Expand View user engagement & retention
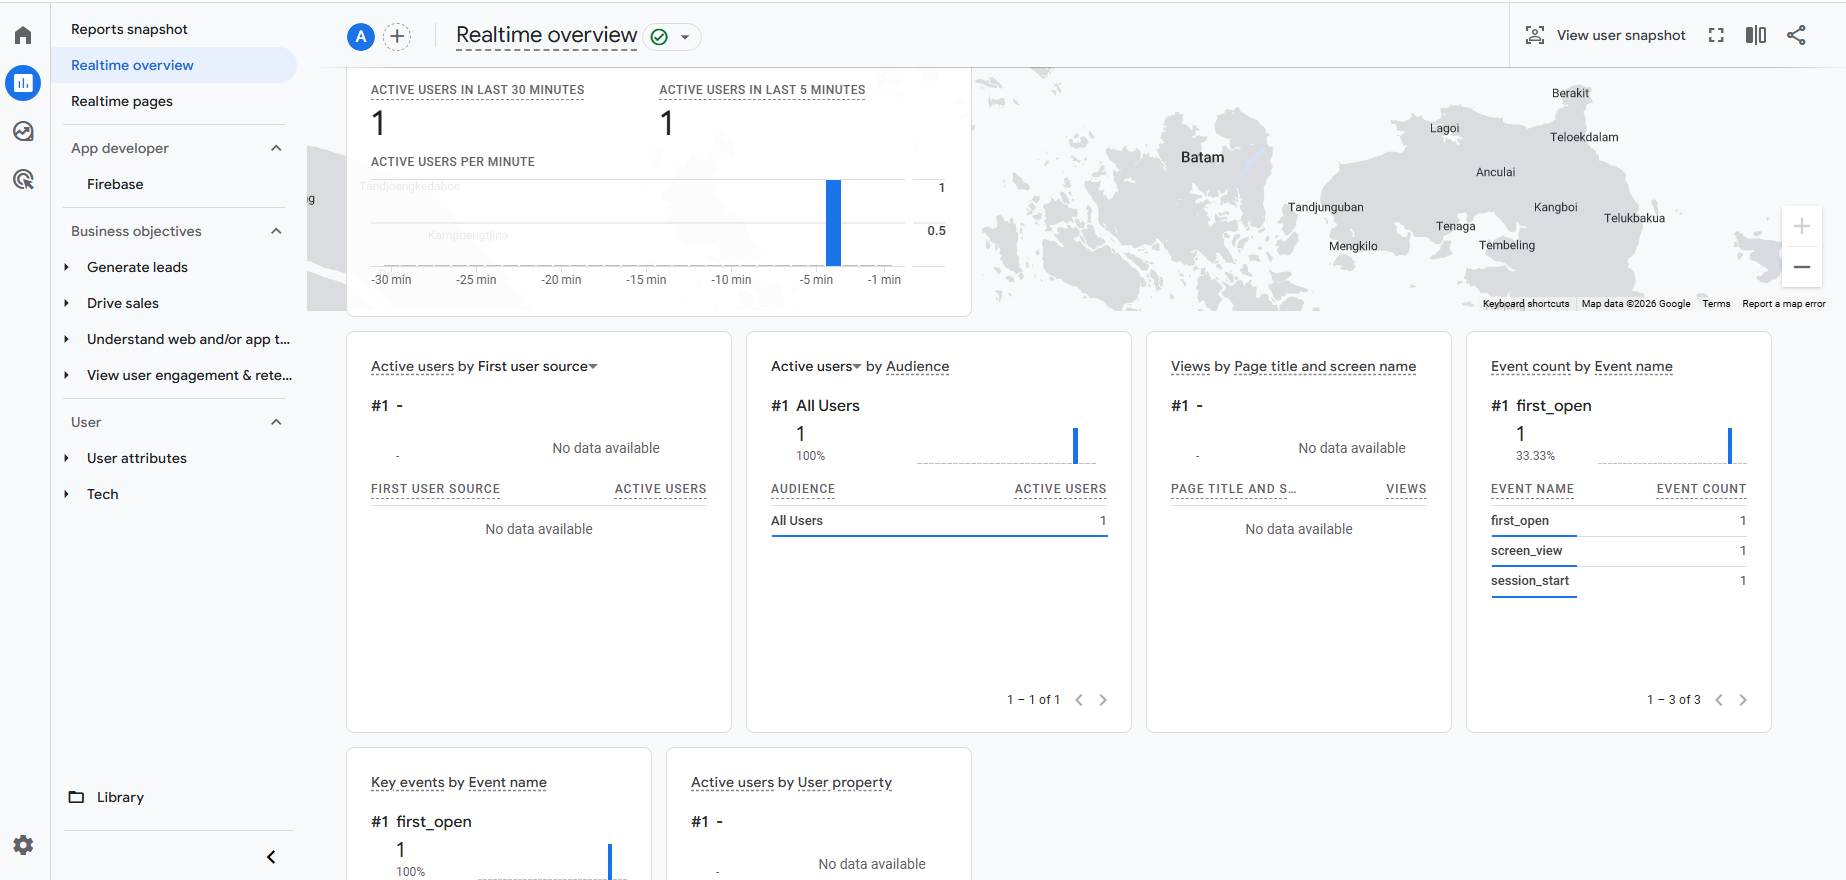The image size is (1846, 880). click(67, 375)
